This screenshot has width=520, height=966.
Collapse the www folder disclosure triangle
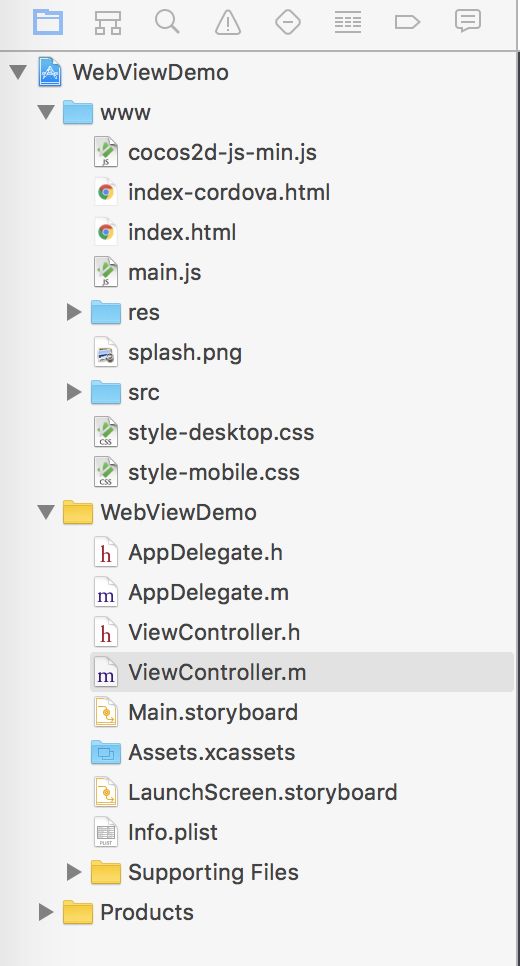click(x=46, y=113)
